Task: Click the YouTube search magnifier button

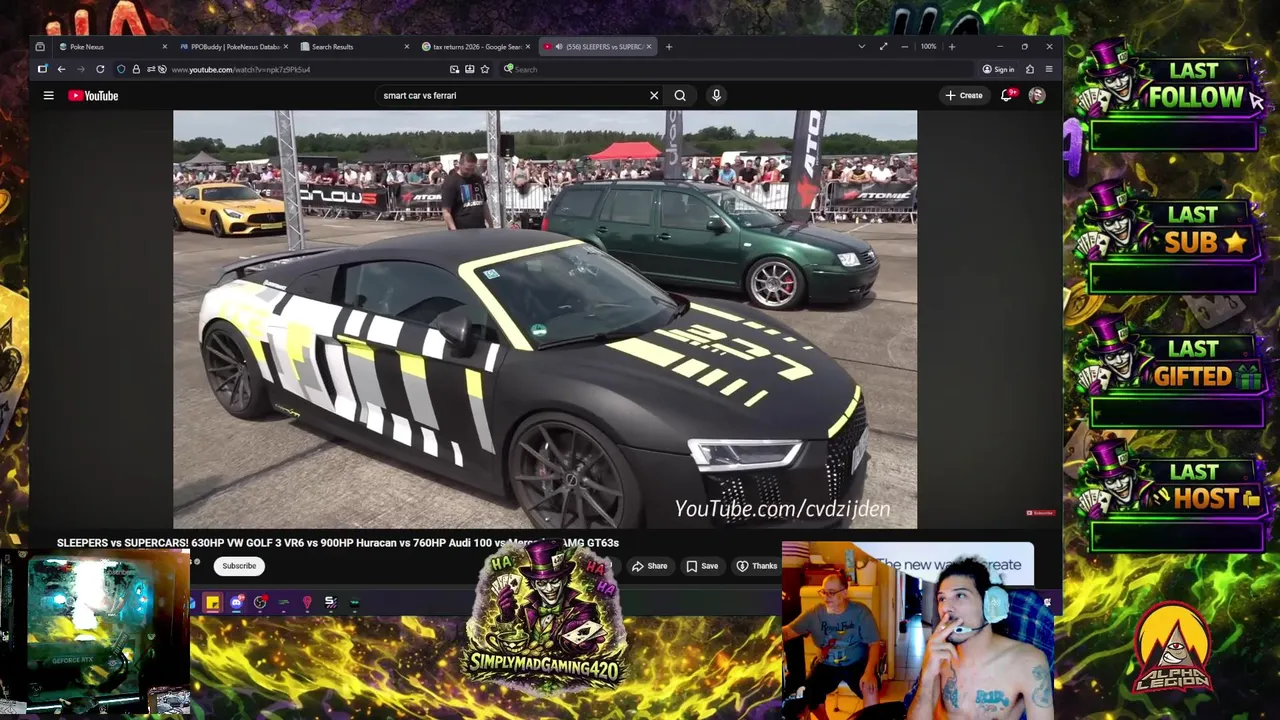Action: click(x=680, y=95)
